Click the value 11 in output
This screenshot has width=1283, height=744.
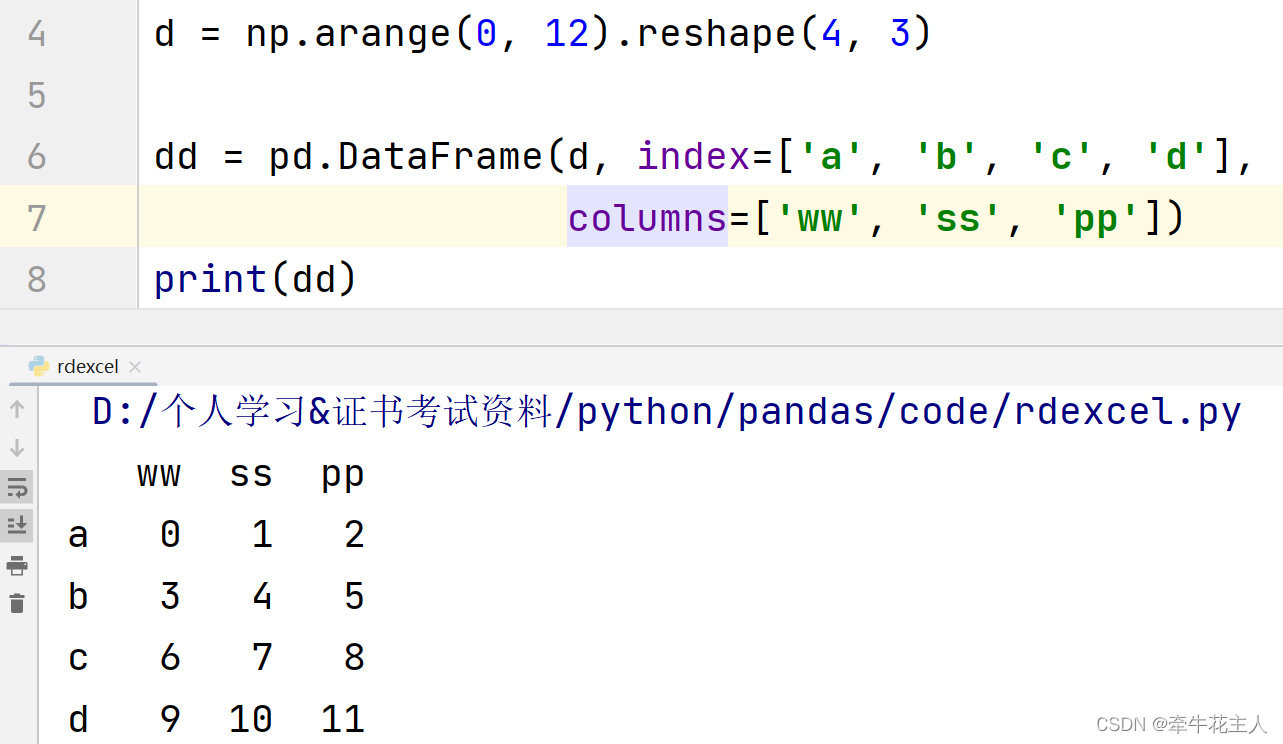pos(343,719)
